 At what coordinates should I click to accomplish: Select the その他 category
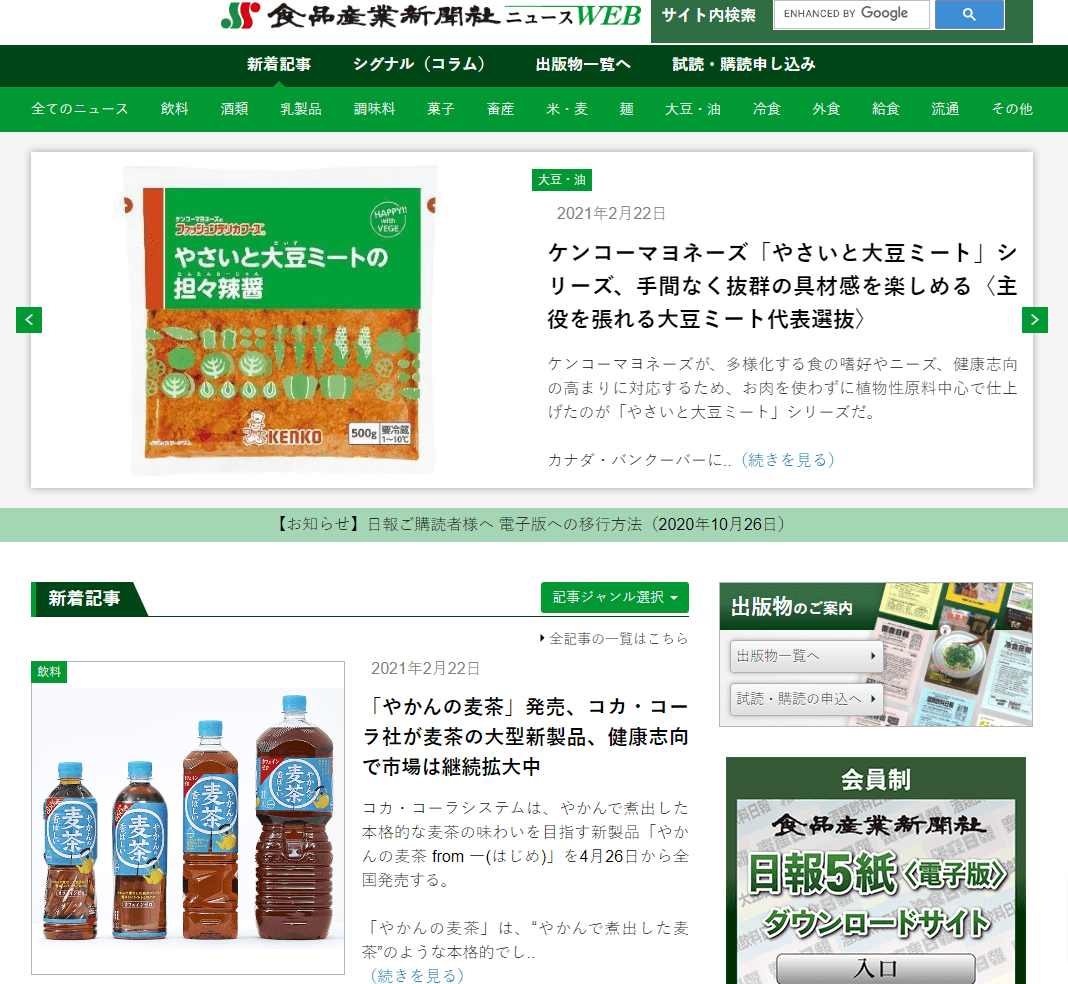pyautogui.click(x=1012, y=109)
